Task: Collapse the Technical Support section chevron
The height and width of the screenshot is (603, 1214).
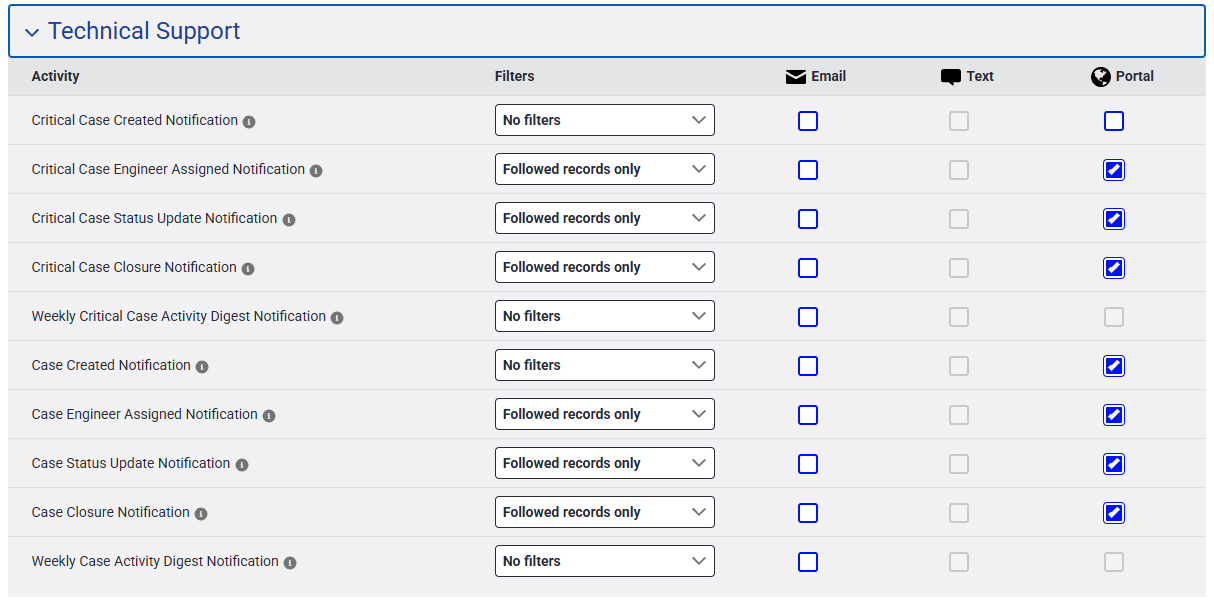Action: point(32,33)
